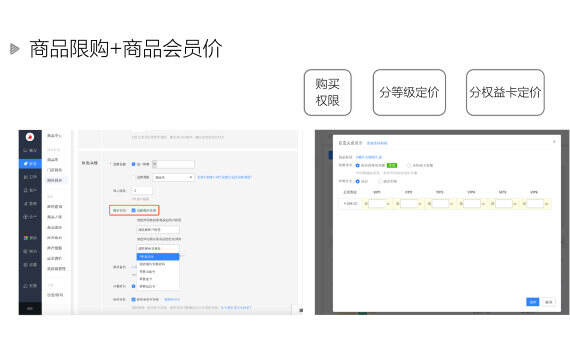Select the highlighted blue item in dark sidebar
The height and width of the screenshot is (360, 570).
(x=30, y=164)
